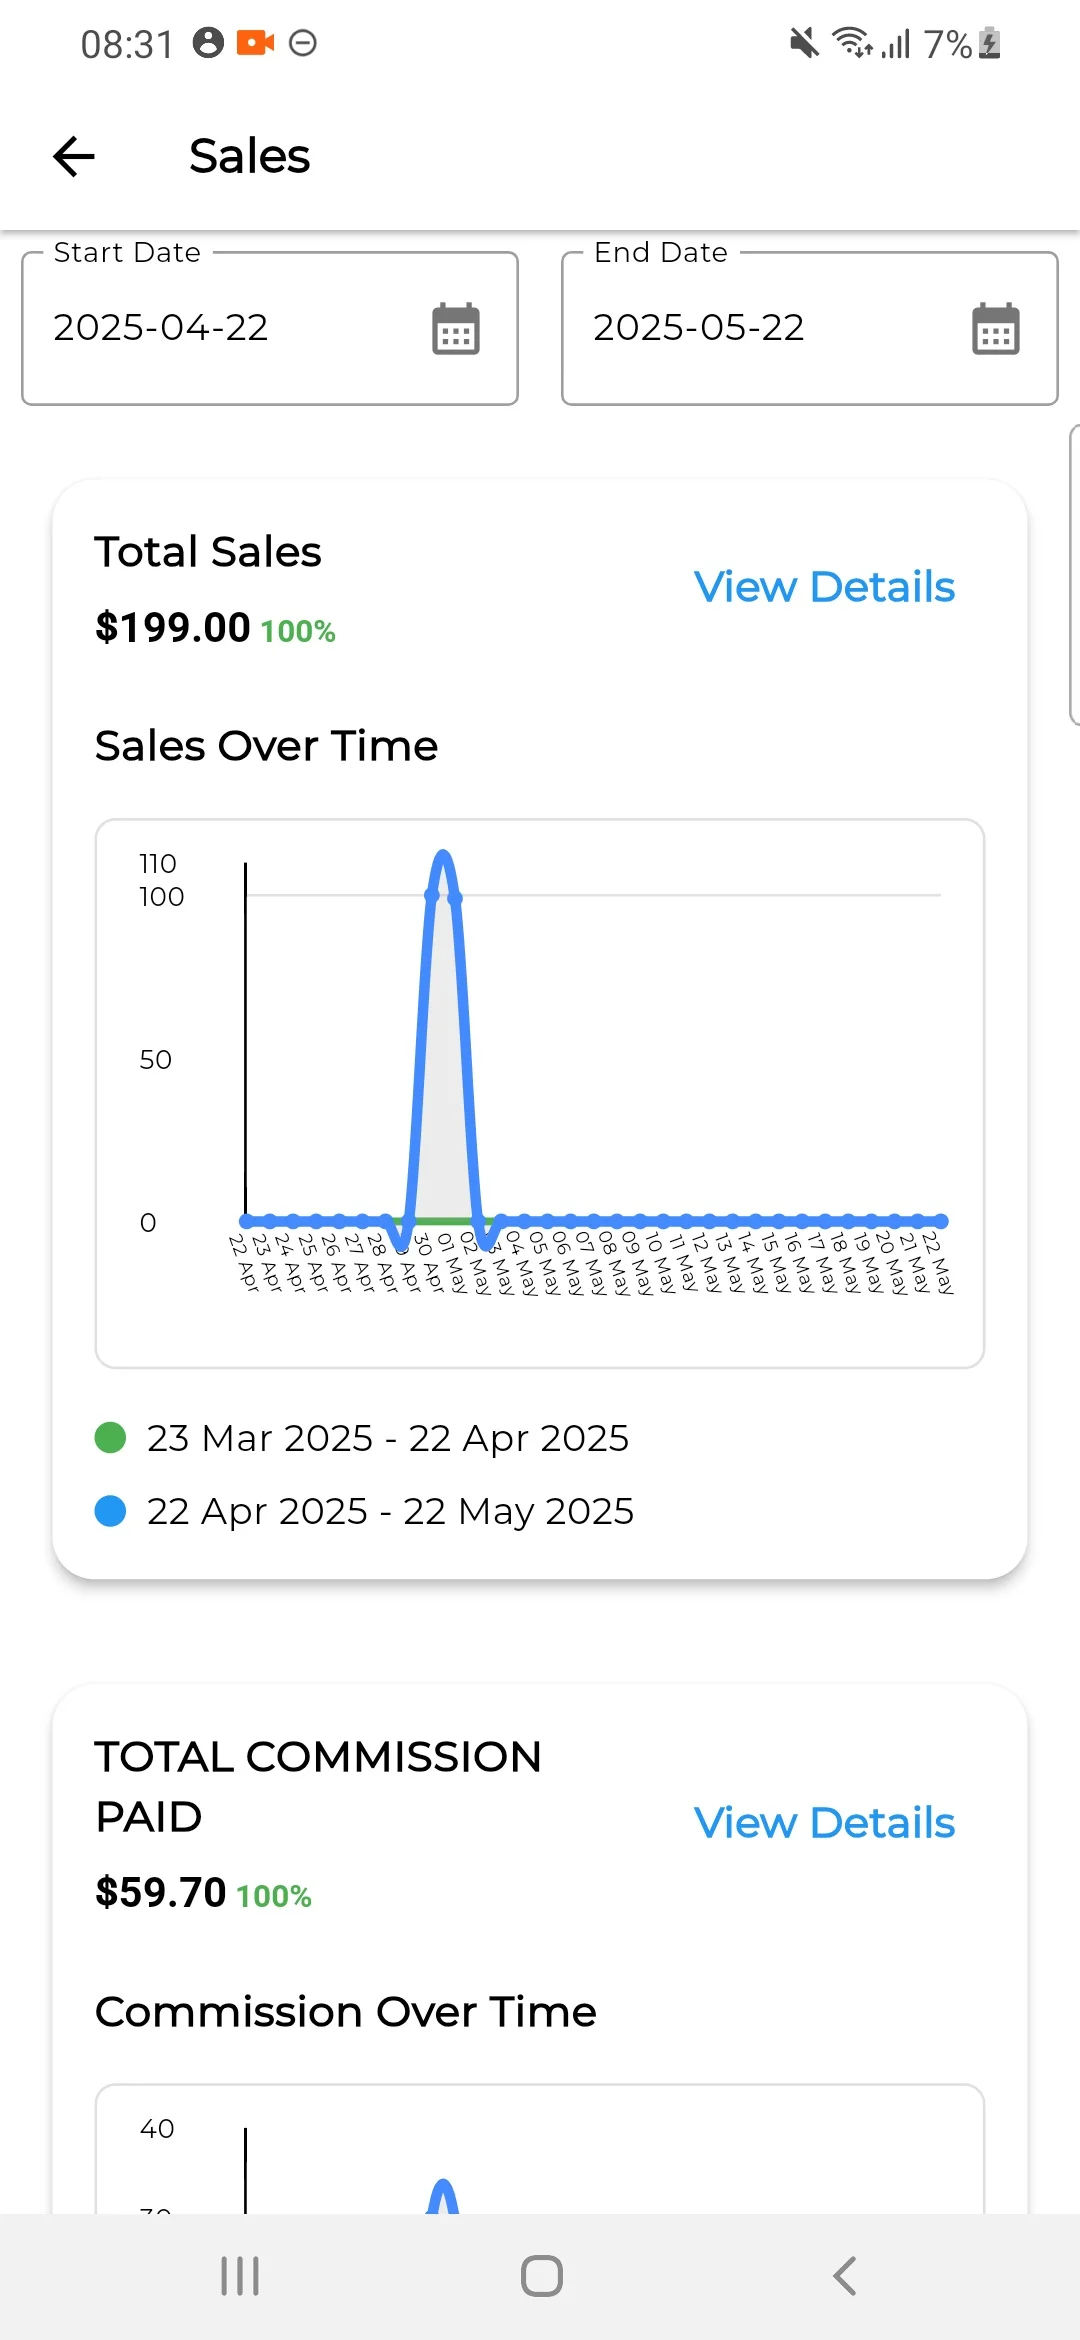Image resolution: width=1080 pixels, height=2340 pixels.
Task: Toggle the do-not-disturb icon in status bar
Action: [303, 43]
